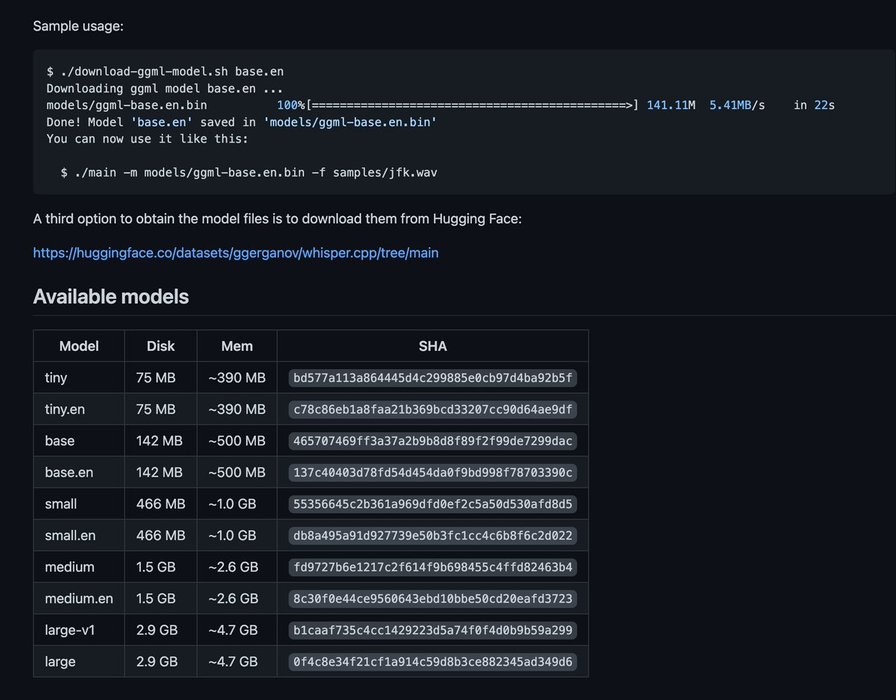The image size is (896, 700).
Task: Click the Mem column header
Action: click(x=237, y=346)
